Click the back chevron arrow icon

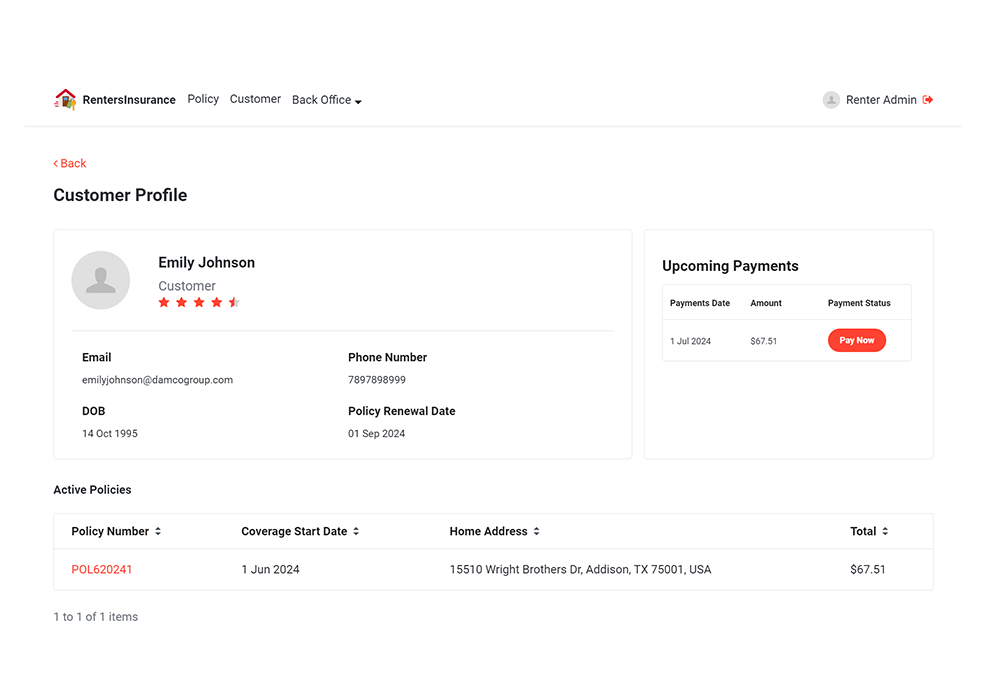pos(55,163)
